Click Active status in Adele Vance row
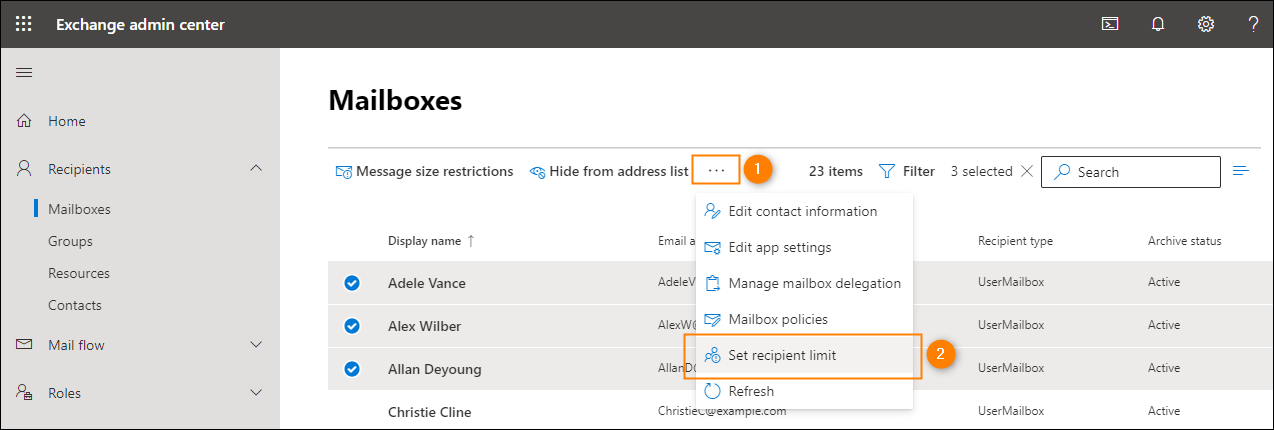 [x=1164, y=282]
